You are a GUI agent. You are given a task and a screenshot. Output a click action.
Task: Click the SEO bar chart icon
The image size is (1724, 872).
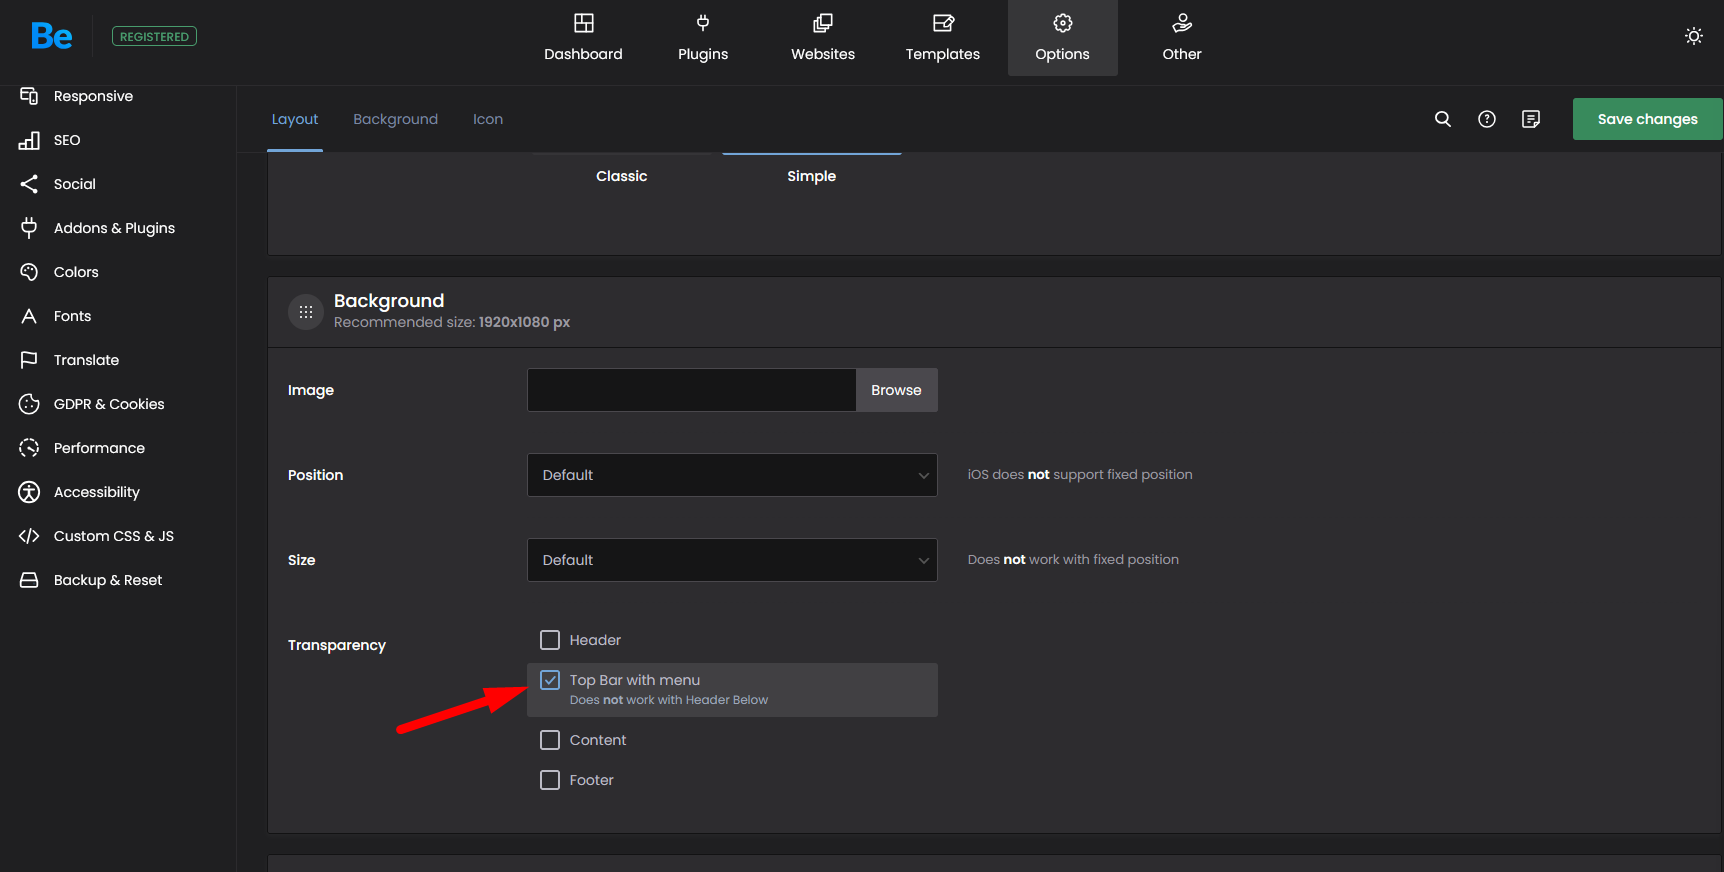point(29,140)
